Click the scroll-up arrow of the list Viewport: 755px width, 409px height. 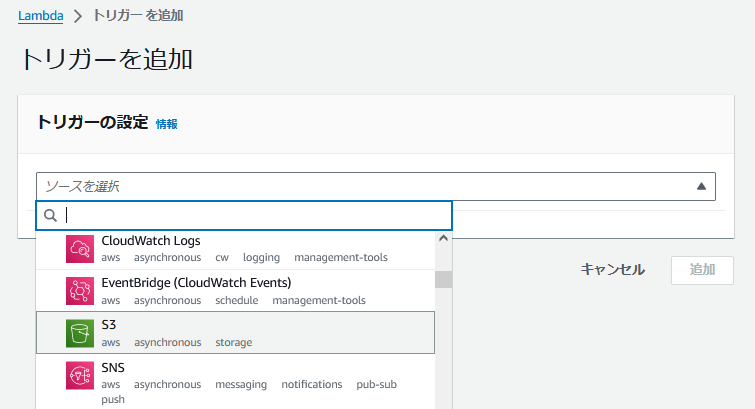click(x=443, y=238)
